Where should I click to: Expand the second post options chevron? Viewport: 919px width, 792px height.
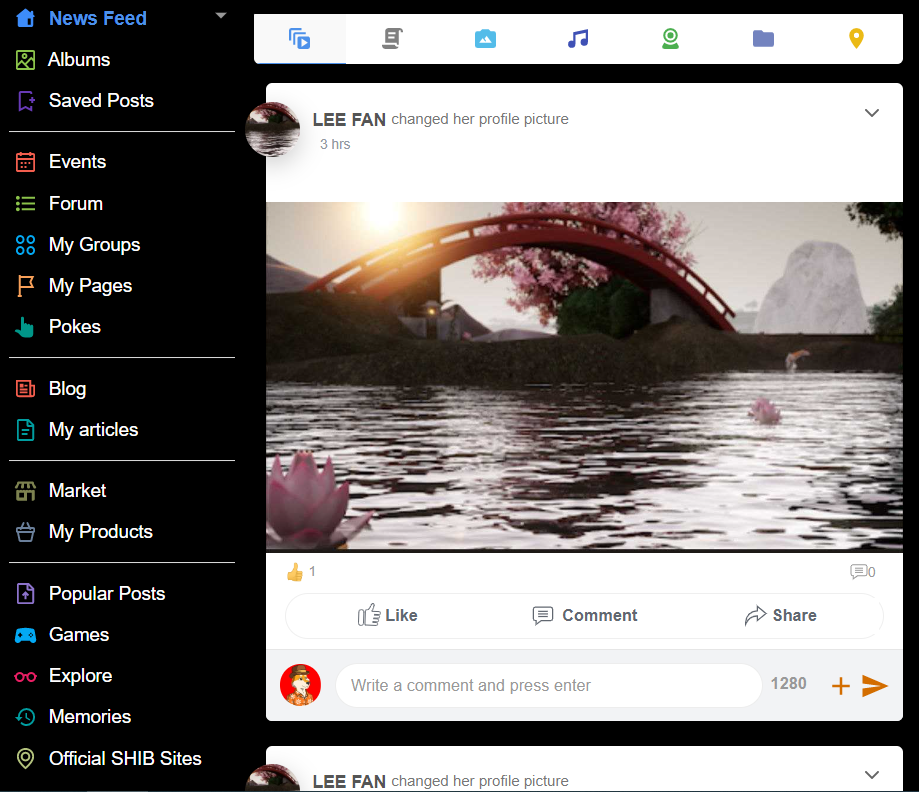872,775
